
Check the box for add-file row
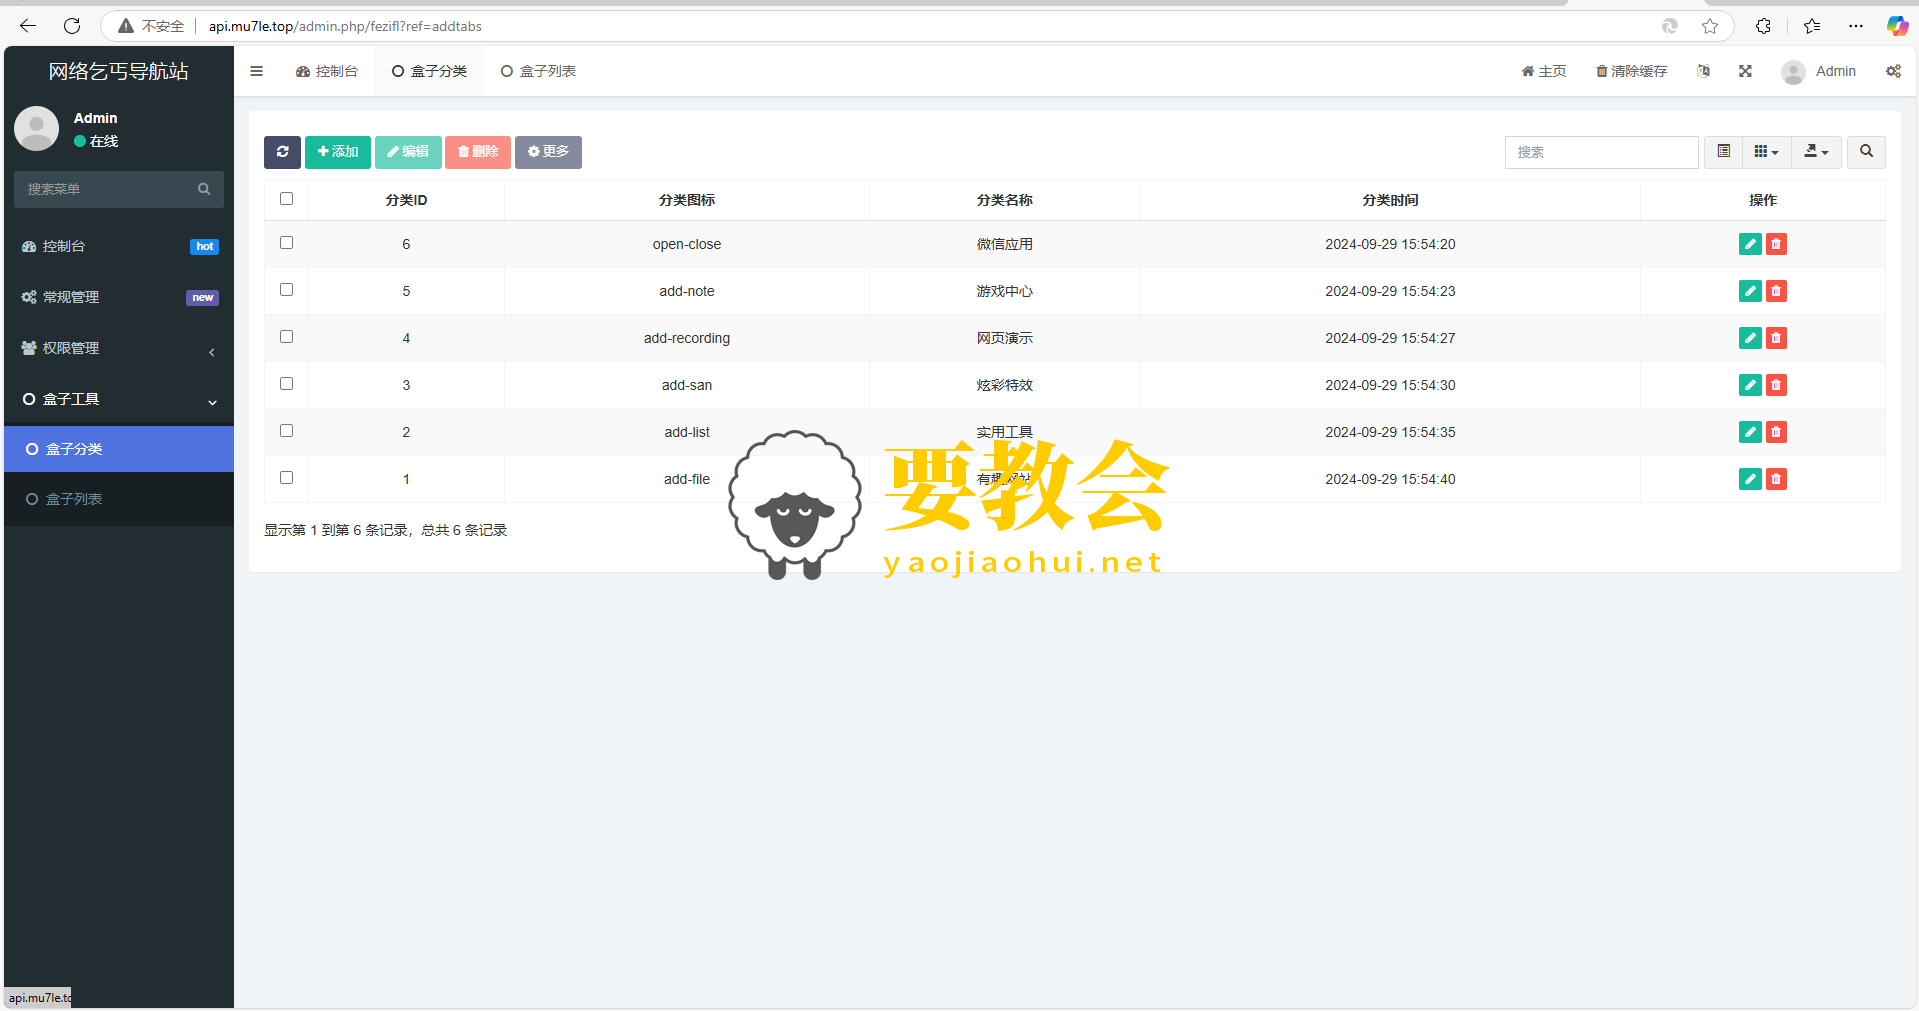tap(287, 478)
